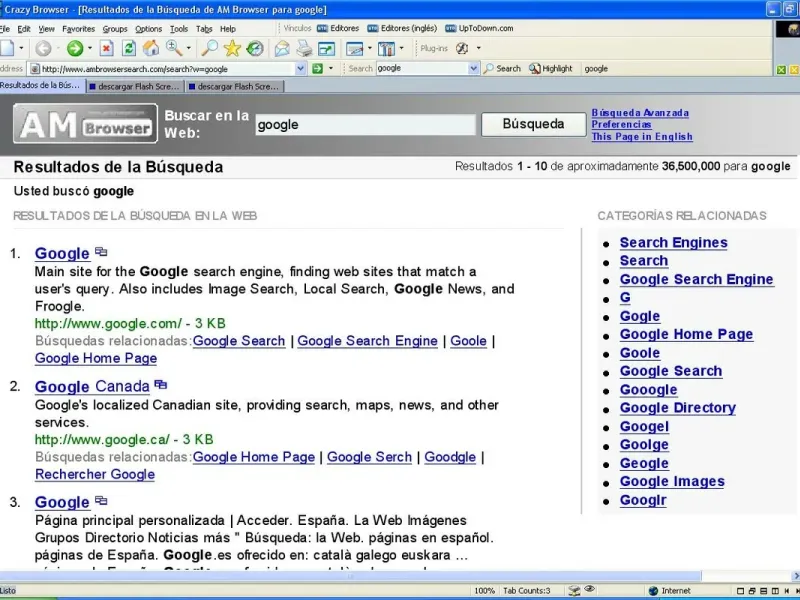Click the Búsqueda button
Viewport: 800px width, 600px height.
pyautogui.click(x=534, y=124)
